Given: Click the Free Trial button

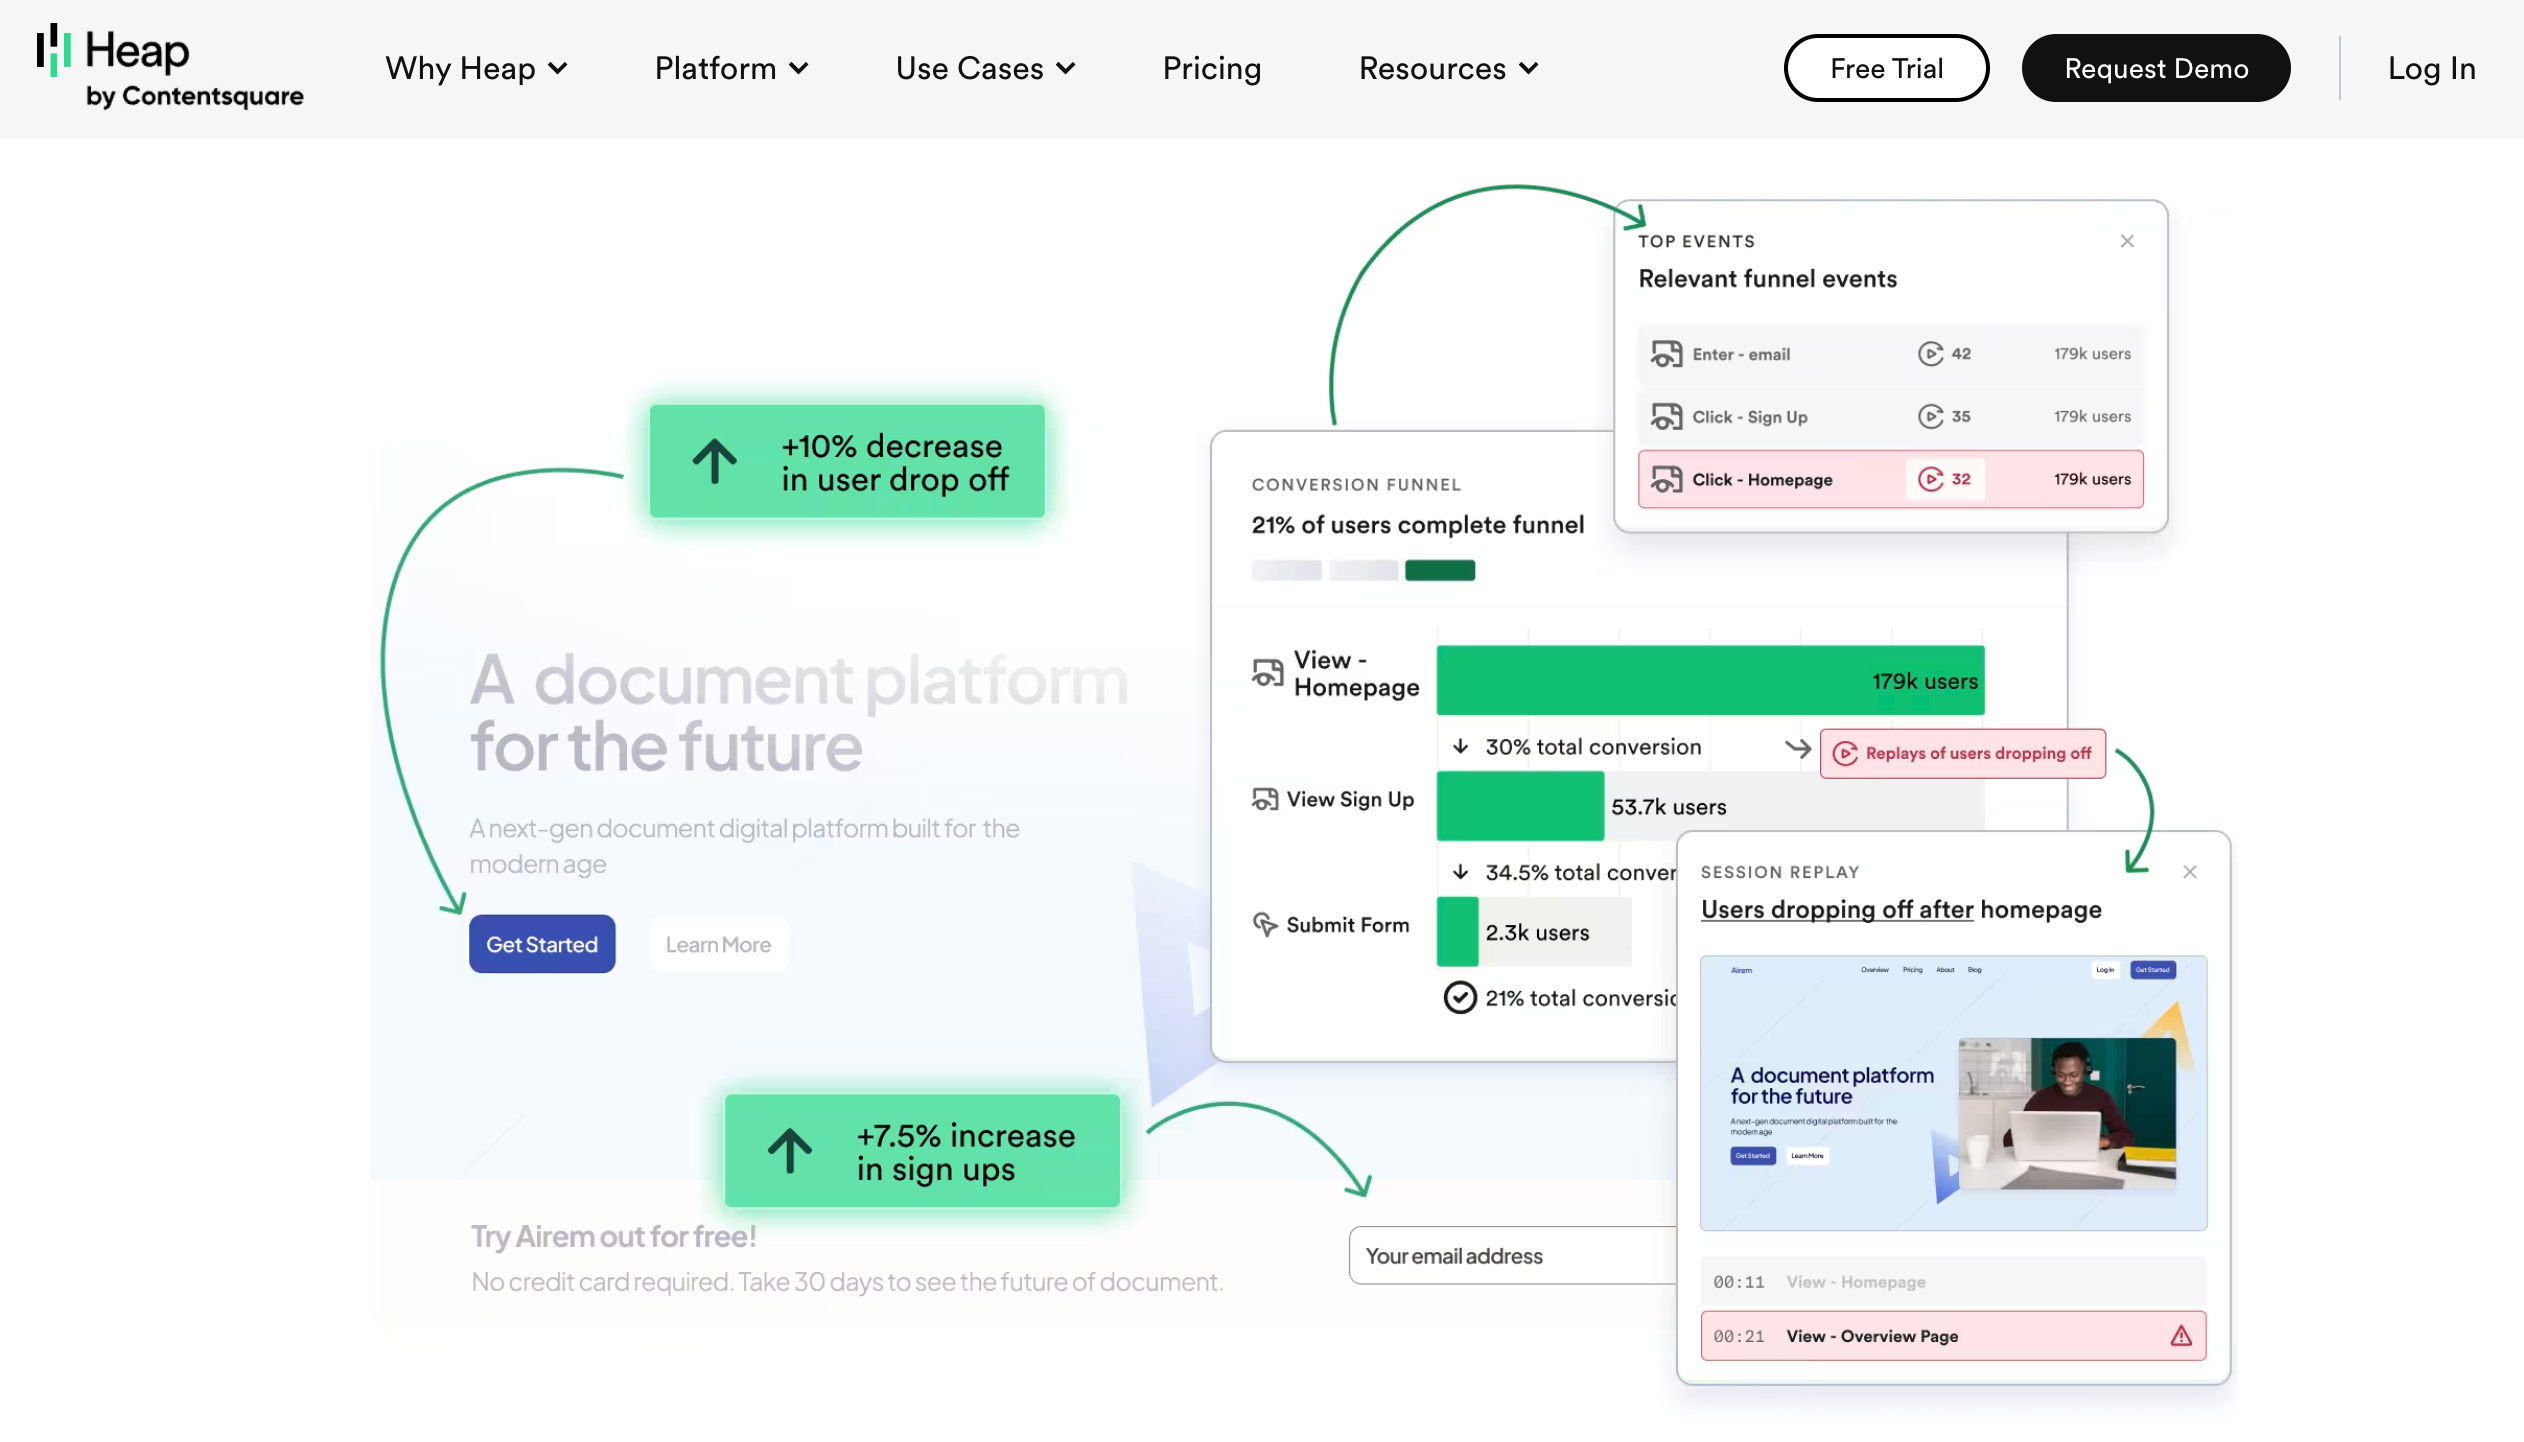Looking at the screenshot, I should [x=1886, y=68].
